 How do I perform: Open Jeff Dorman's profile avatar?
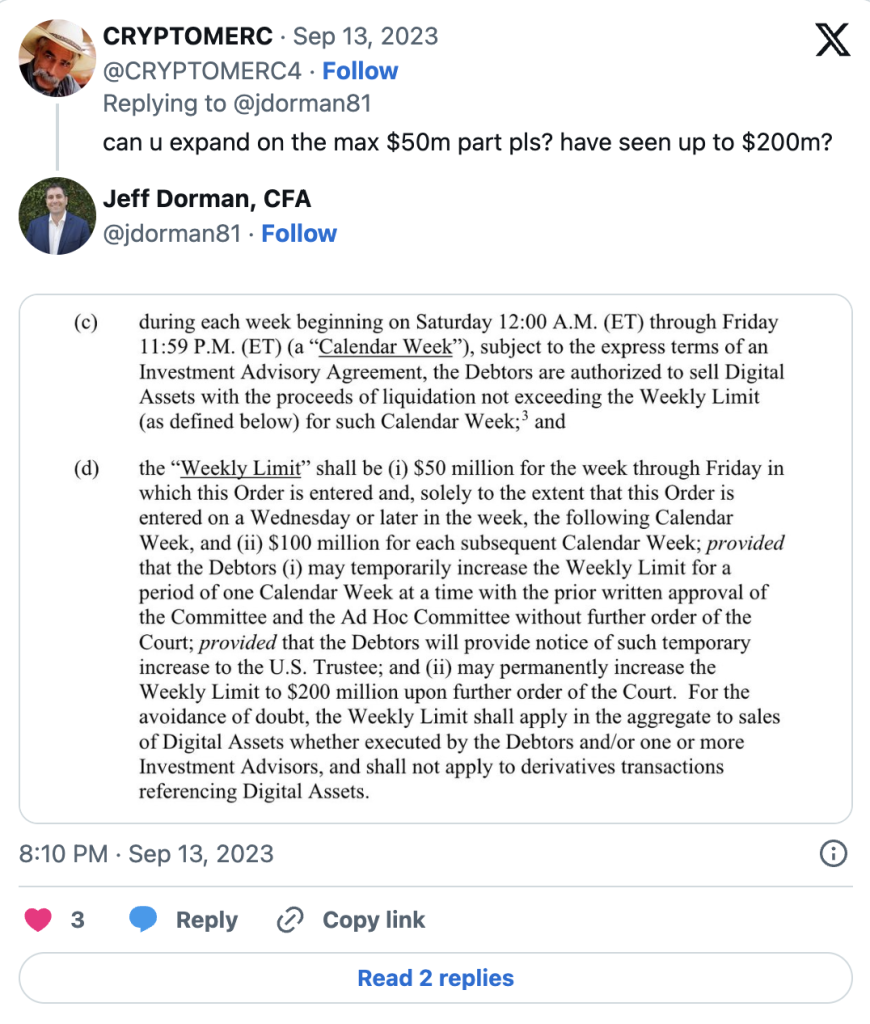pyautogui.click(x=58, y=216)
